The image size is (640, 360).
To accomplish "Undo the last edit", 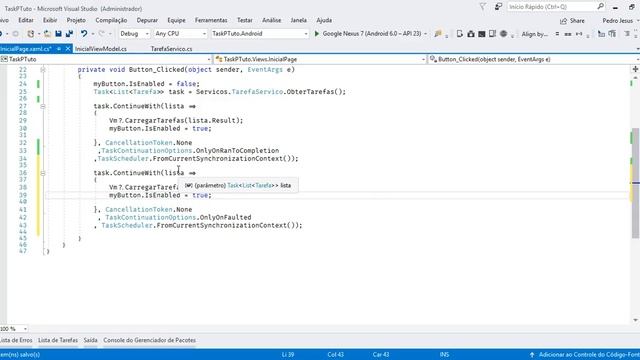I will pyautogui.click(x=84, y=33).
